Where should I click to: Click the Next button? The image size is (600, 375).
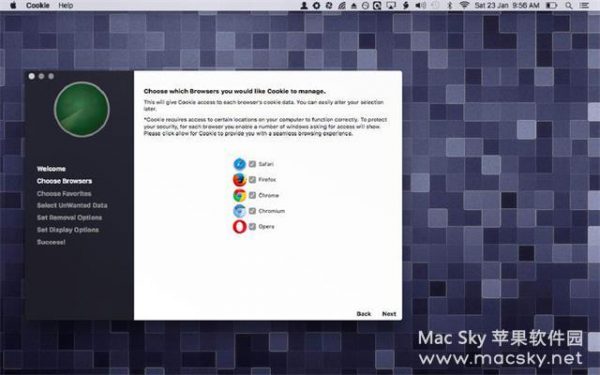pyautogui.click(x=389, y=314)
